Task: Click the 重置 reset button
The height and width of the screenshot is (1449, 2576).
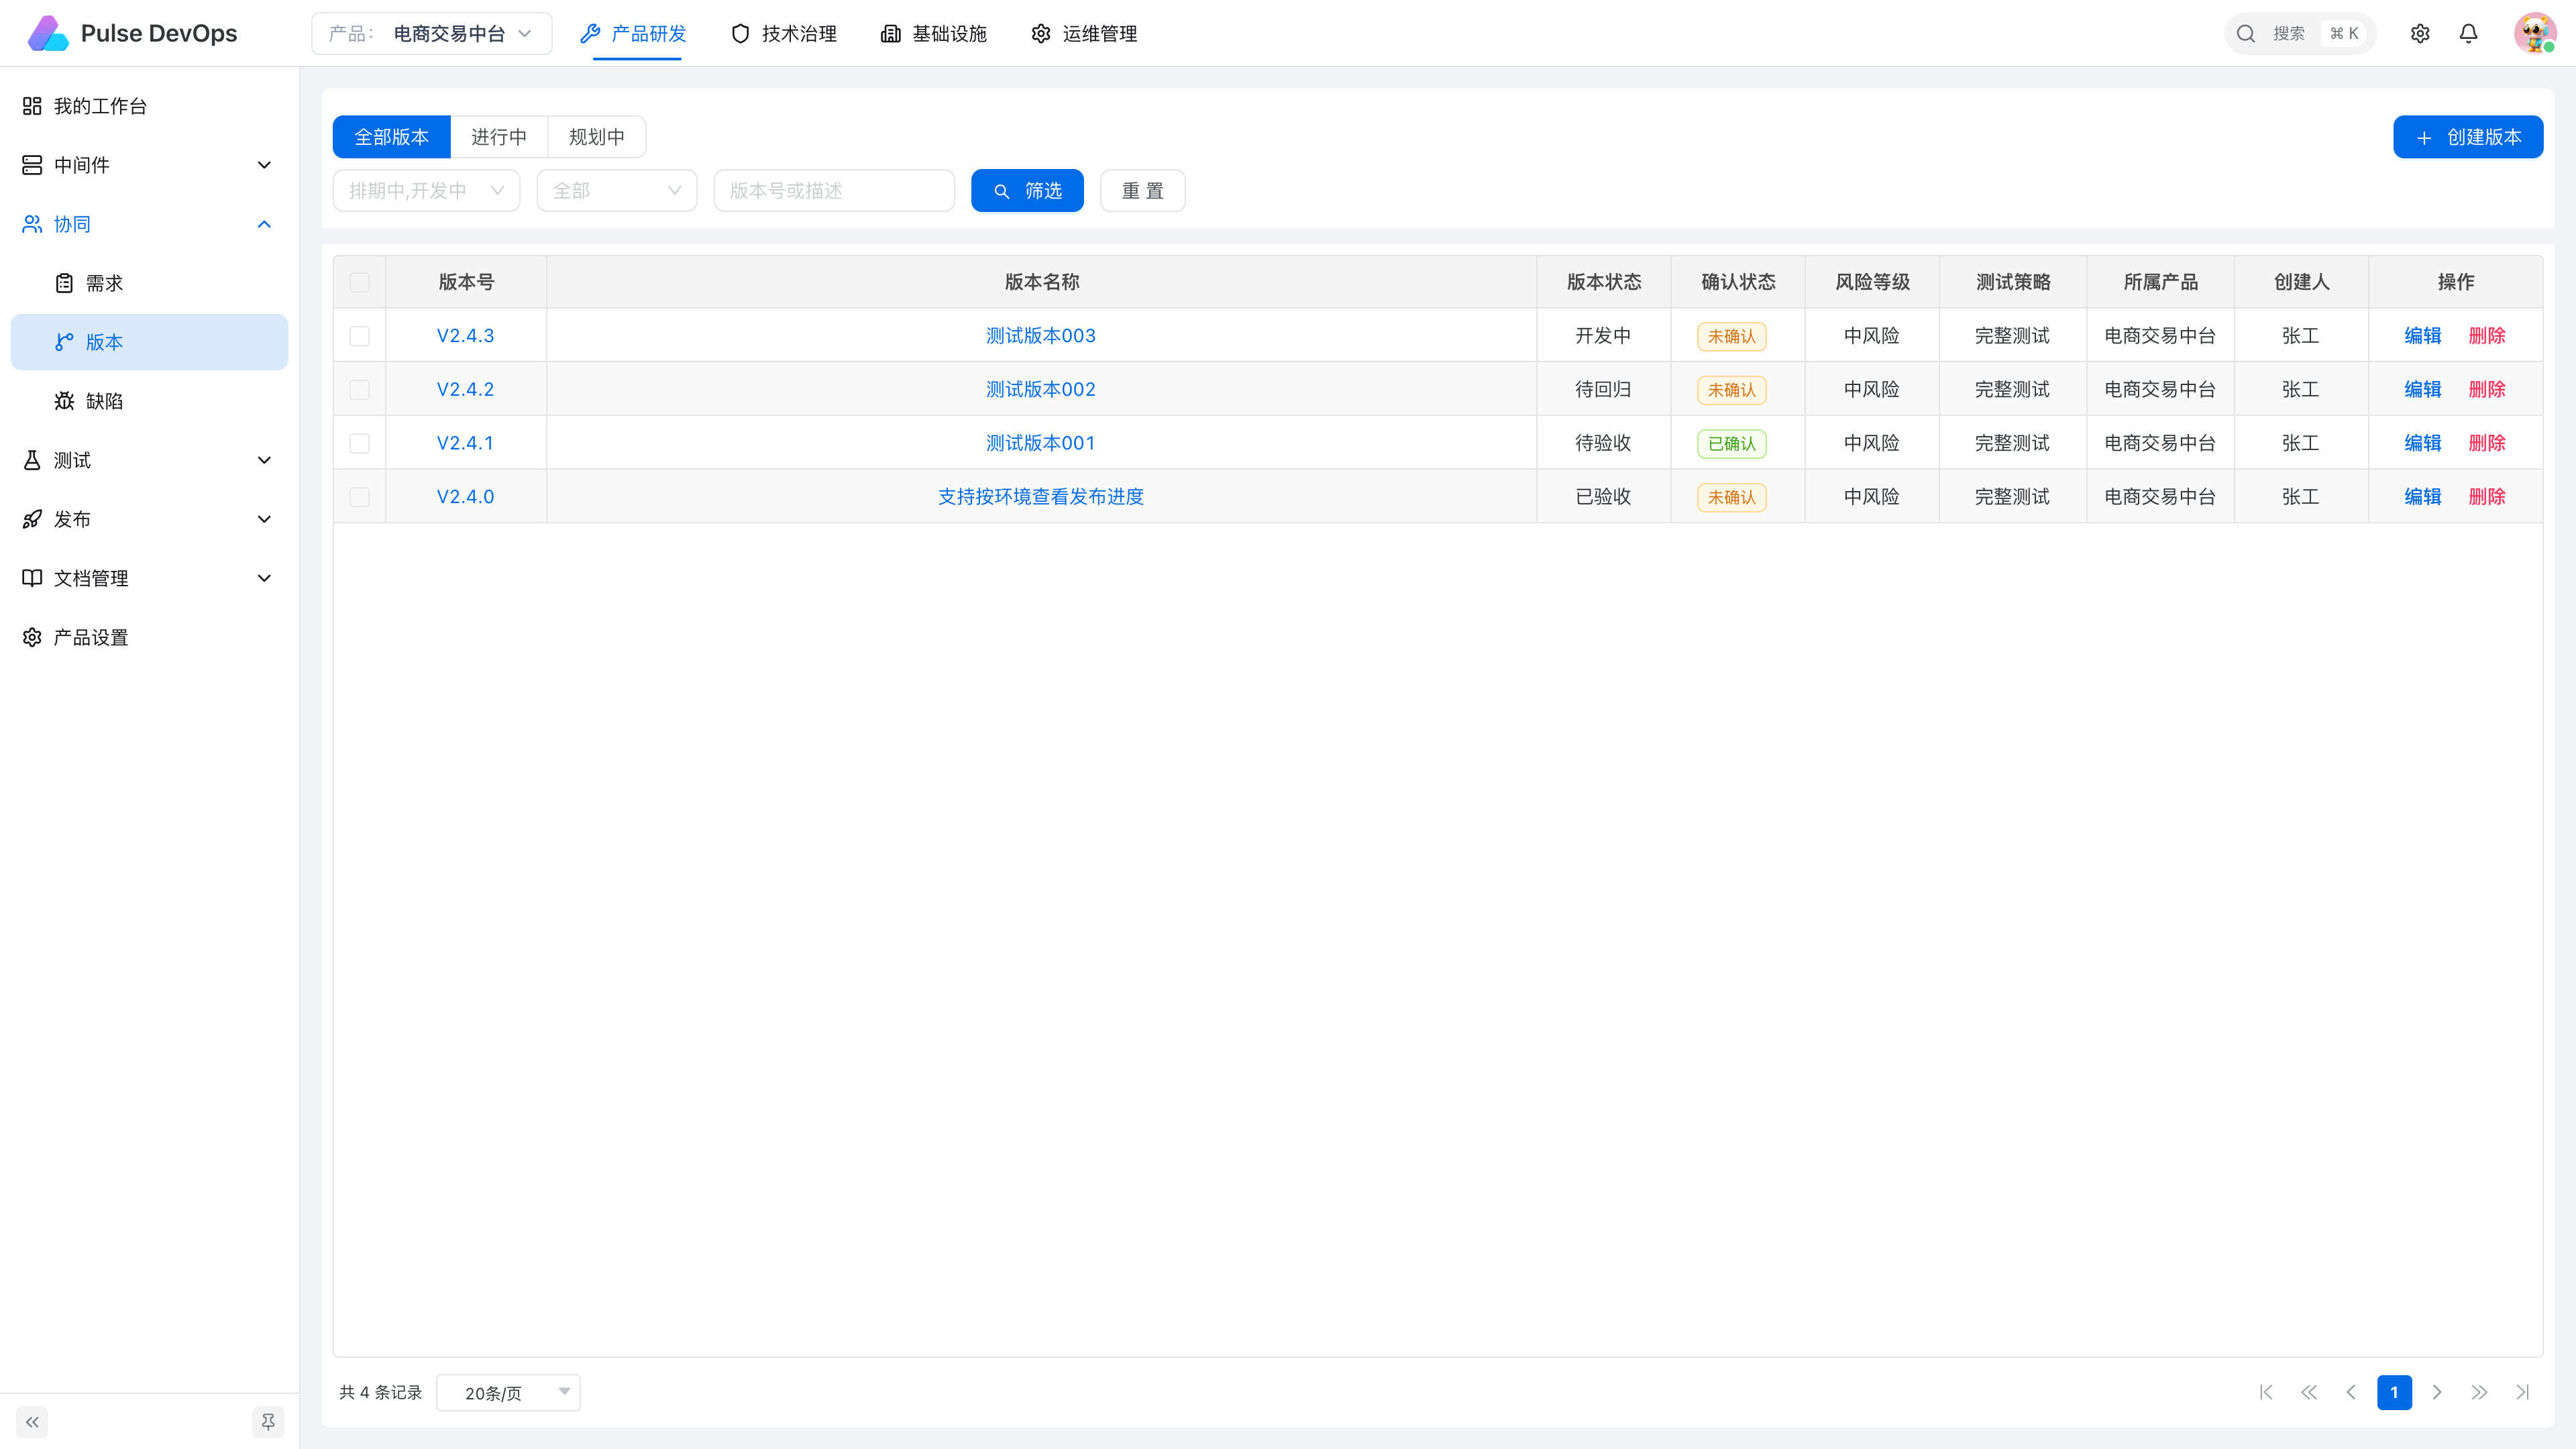Action: tap(1143, 190)
